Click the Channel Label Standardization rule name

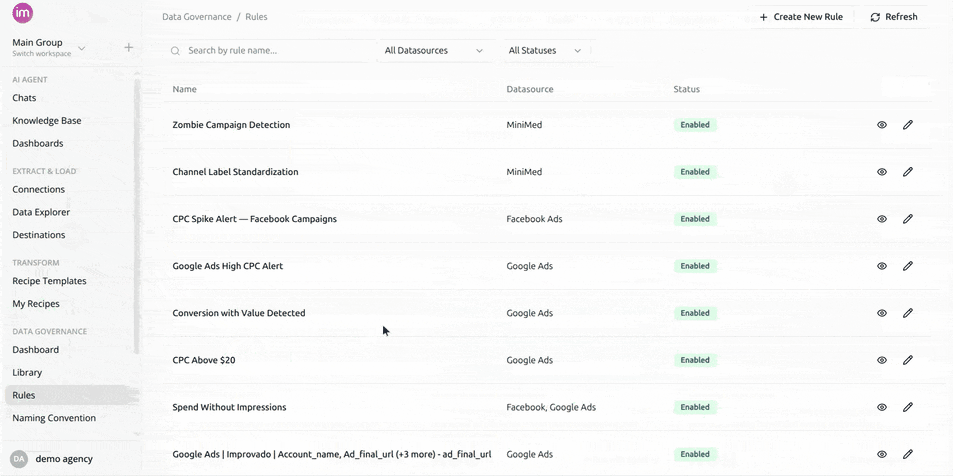[x=235, y=172]
